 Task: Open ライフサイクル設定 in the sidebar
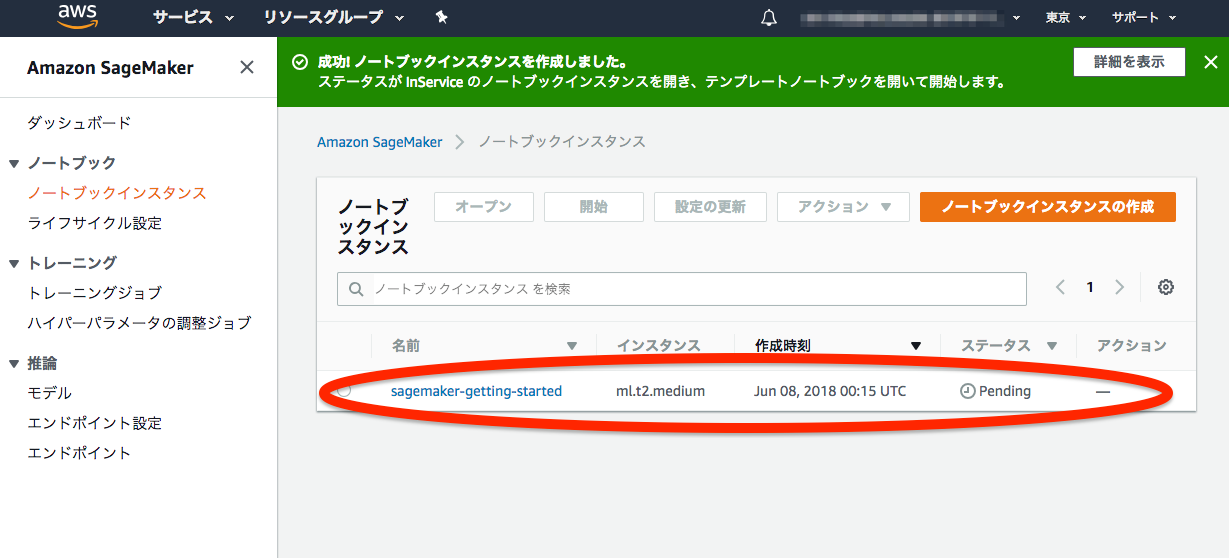95,223
